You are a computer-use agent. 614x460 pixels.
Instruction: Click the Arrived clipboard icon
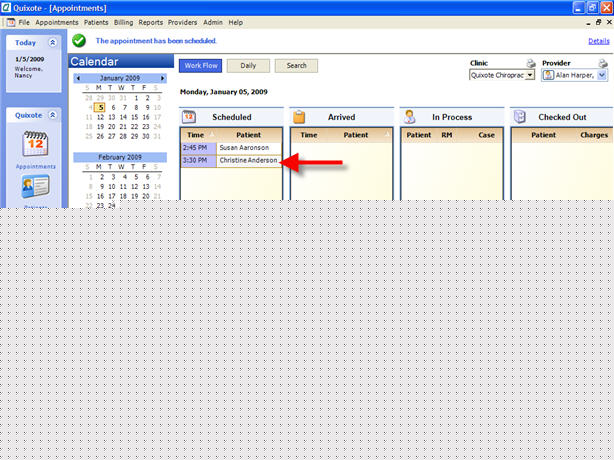pos(299,117)
